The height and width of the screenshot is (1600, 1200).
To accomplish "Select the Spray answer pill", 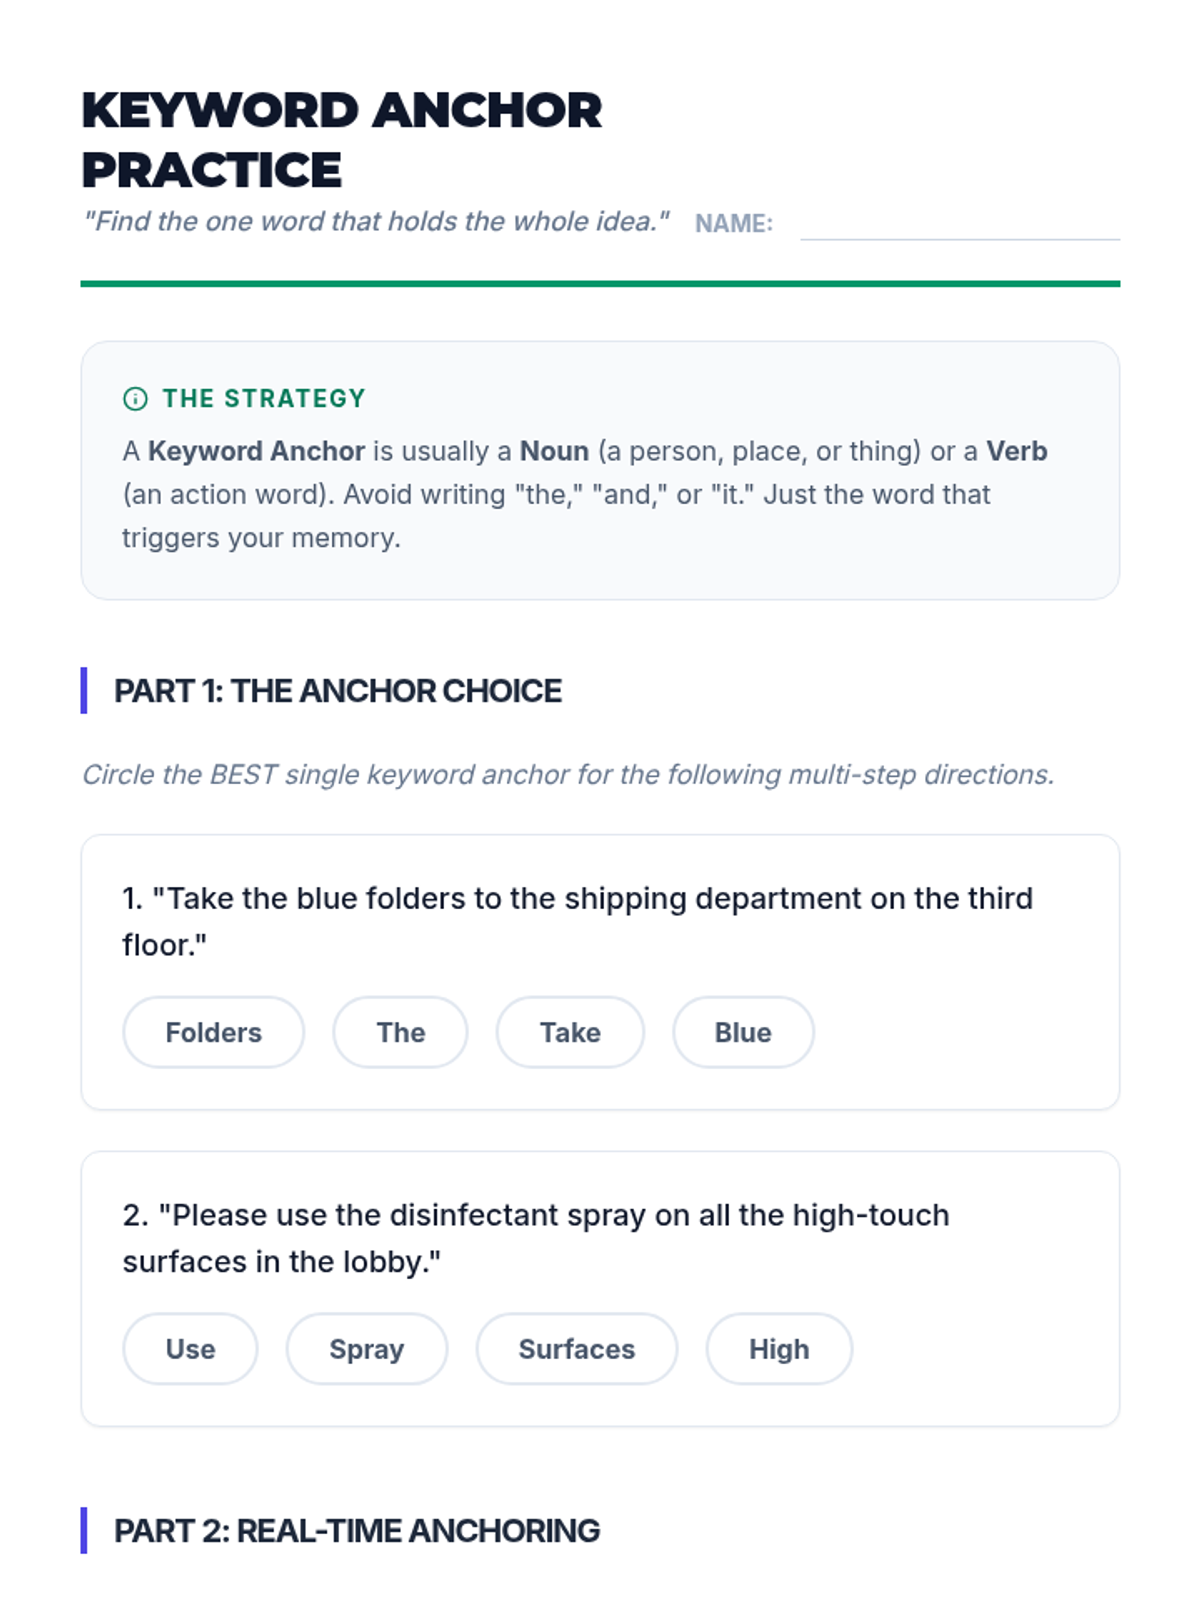I will point(367,1349).
